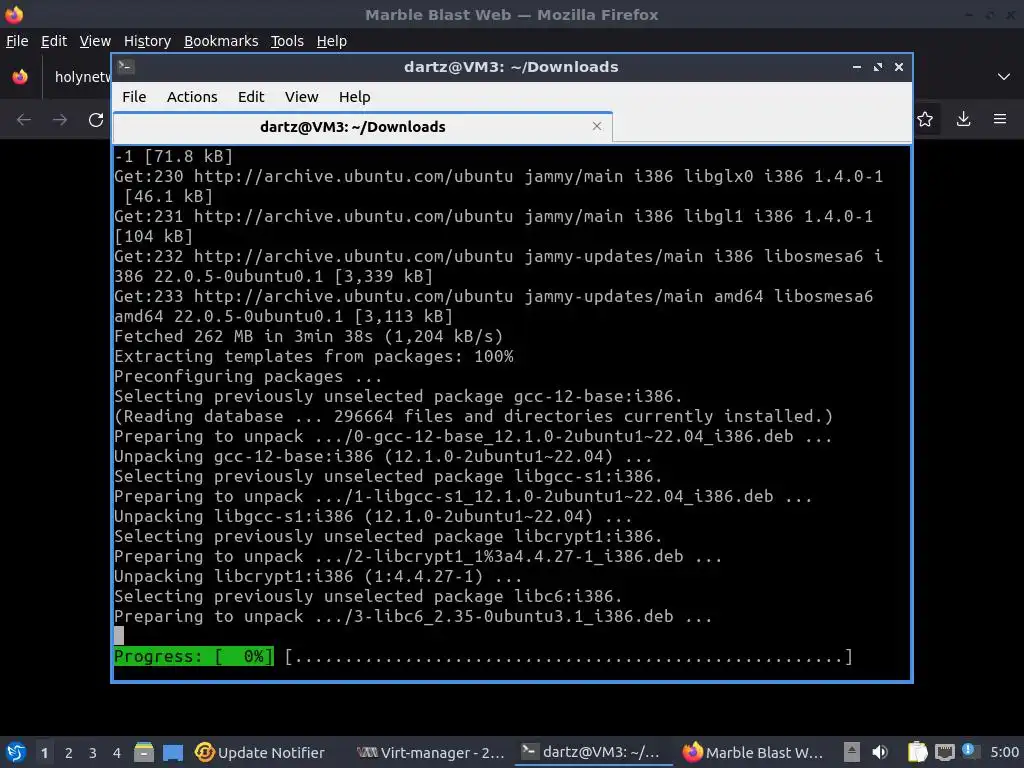Click the Firefox View icon
Viewport: 1024px width, 768px height.
(20, 77)
